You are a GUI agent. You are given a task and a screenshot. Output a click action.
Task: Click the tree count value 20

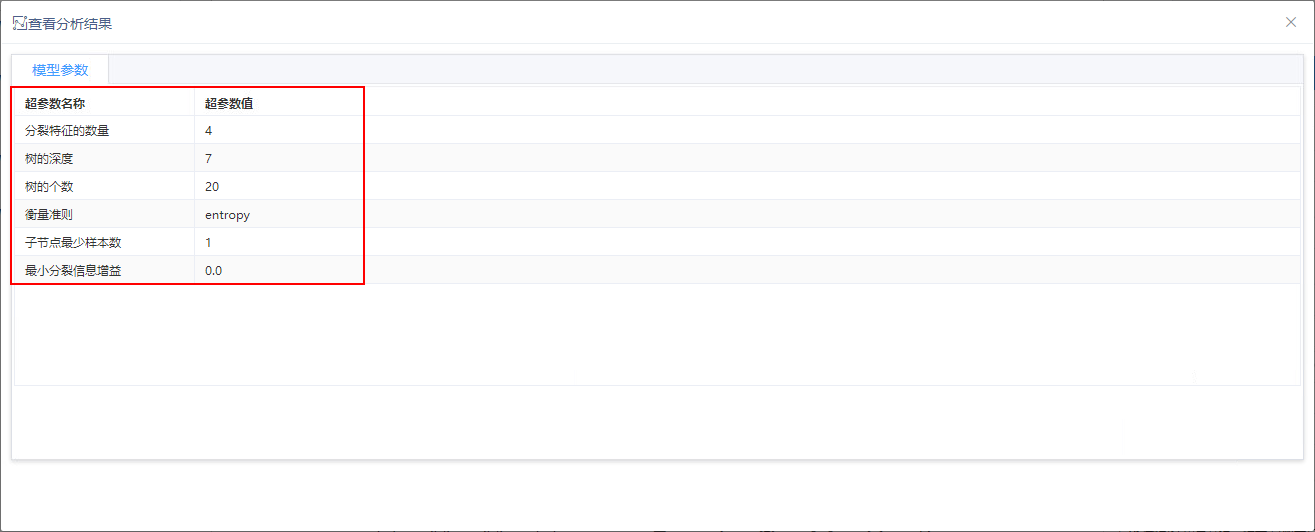212,186
